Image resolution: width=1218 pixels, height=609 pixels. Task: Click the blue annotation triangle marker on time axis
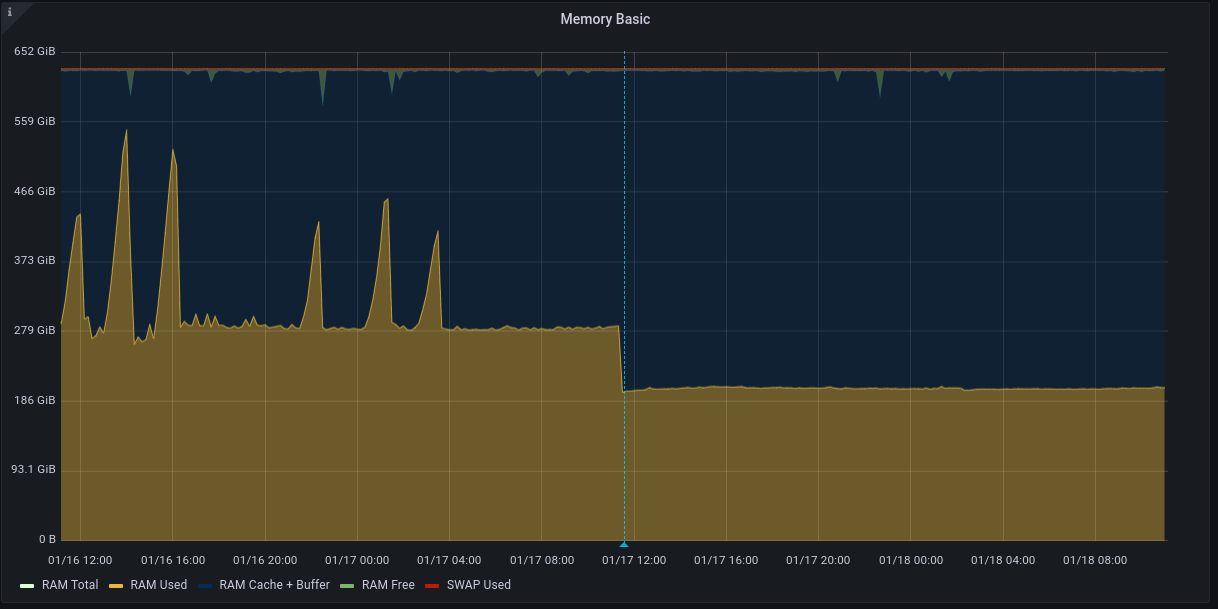tap(624, 544)
